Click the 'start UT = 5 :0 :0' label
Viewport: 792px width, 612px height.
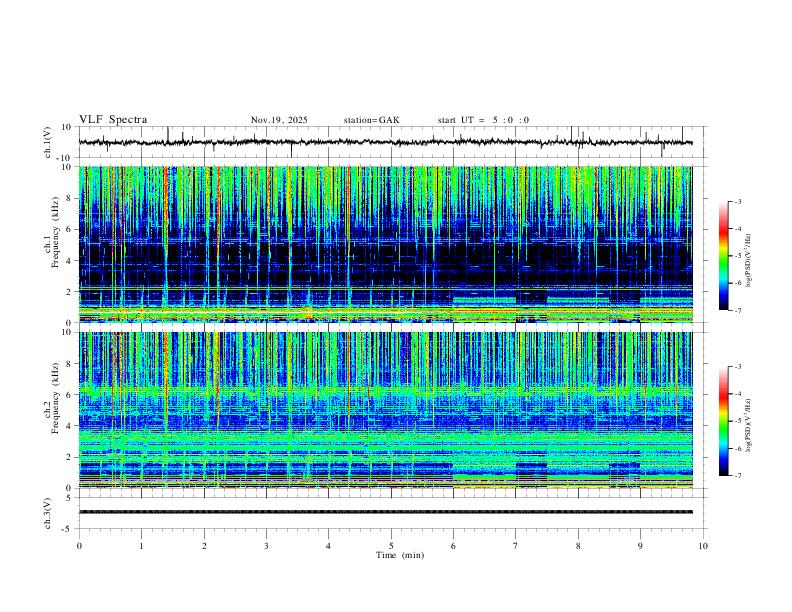click(x=483, y=120)
